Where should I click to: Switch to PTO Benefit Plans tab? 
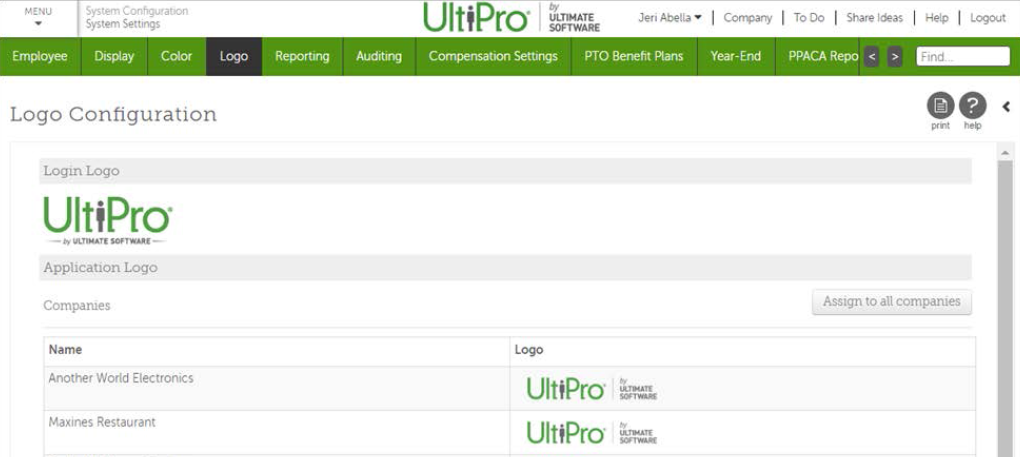click(634, 57)
